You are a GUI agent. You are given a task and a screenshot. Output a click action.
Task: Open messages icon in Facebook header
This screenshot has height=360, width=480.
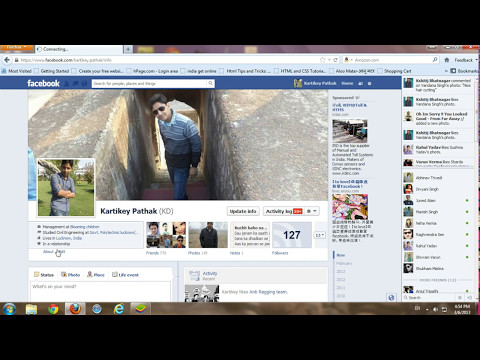pos(75,83)
